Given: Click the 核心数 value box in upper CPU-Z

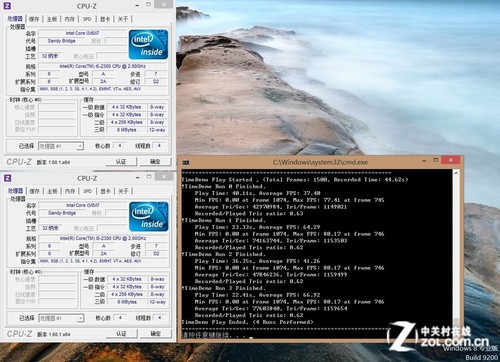Looking at the screenshot, I should (x=120, y=146).
